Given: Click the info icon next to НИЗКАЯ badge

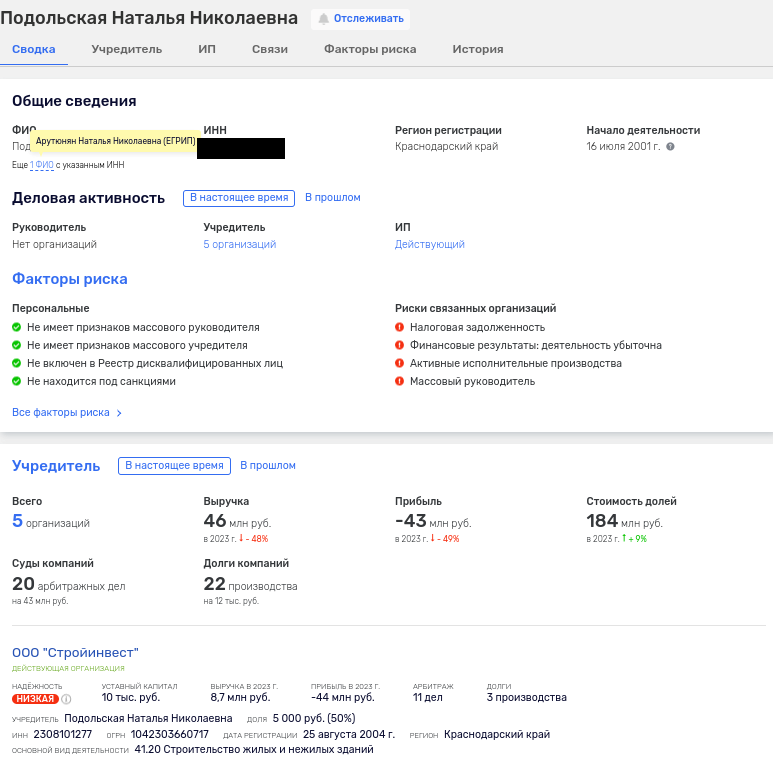Looking at the screenshot, I should tap(67, 699).
